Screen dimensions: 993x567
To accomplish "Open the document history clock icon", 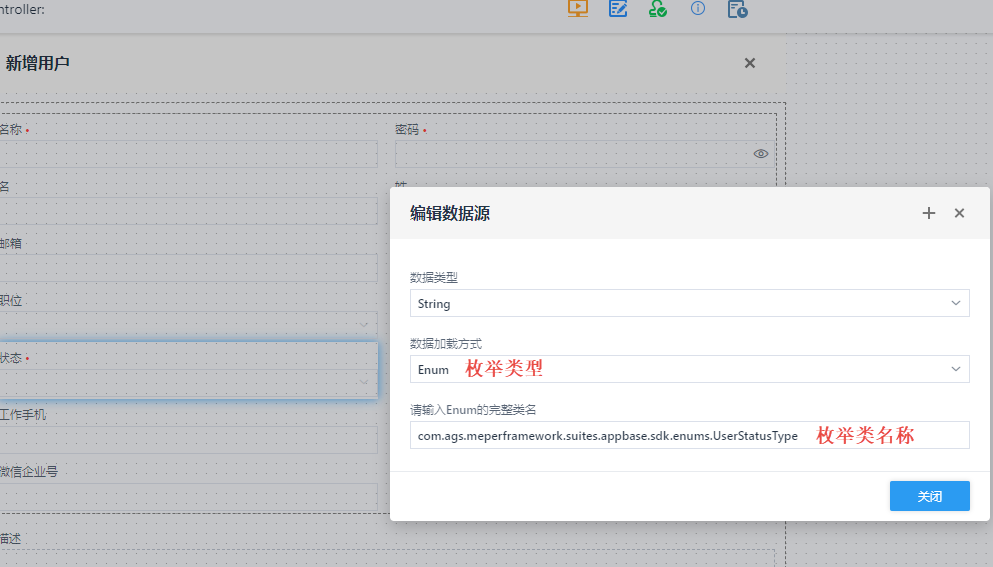I will pyautogui.click(x=737, y=9).
